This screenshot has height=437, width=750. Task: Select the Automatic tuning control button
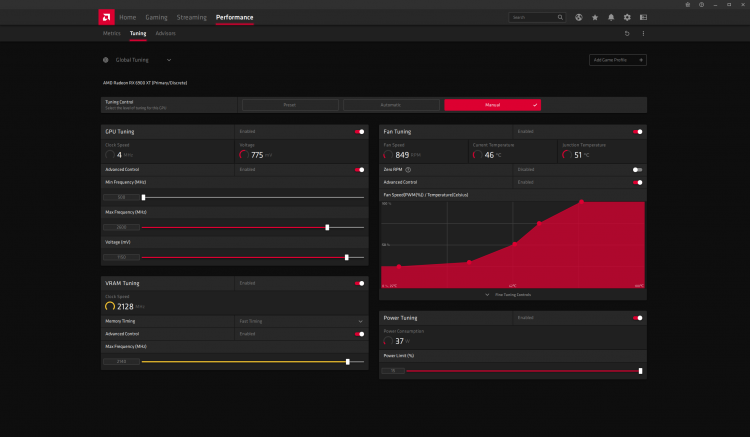pos(391,104)
